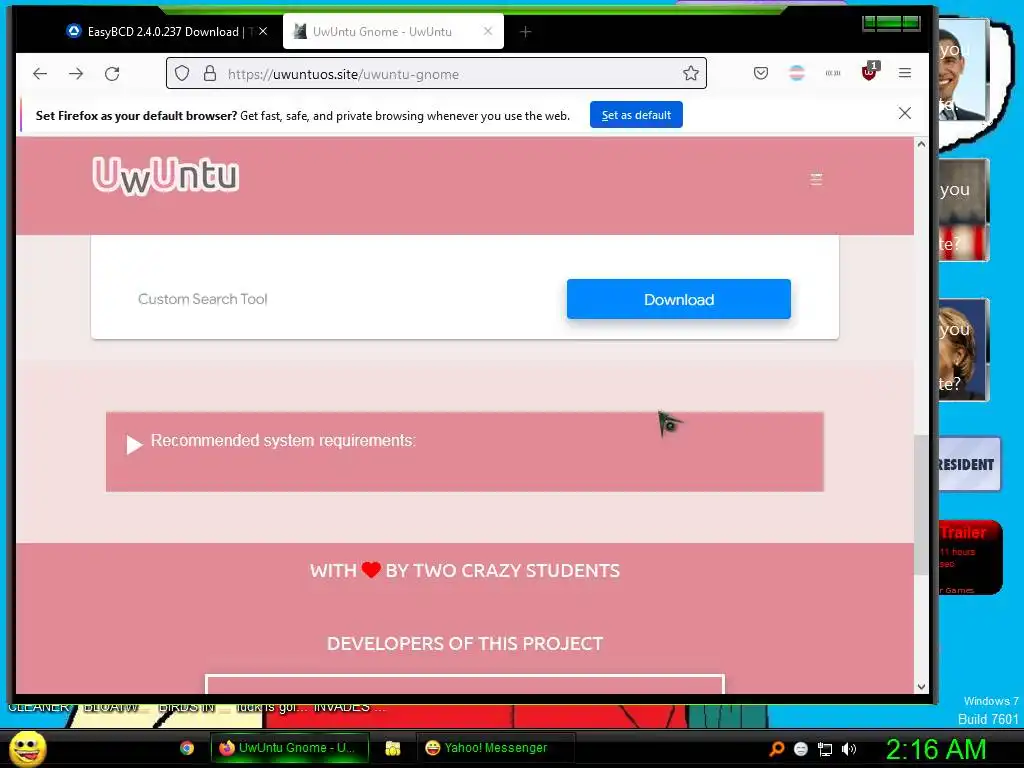Open the uBlock Origin extension icon
Image resolution: width=1024 pixels, height=768 pixels.
(x=869, y=72)
